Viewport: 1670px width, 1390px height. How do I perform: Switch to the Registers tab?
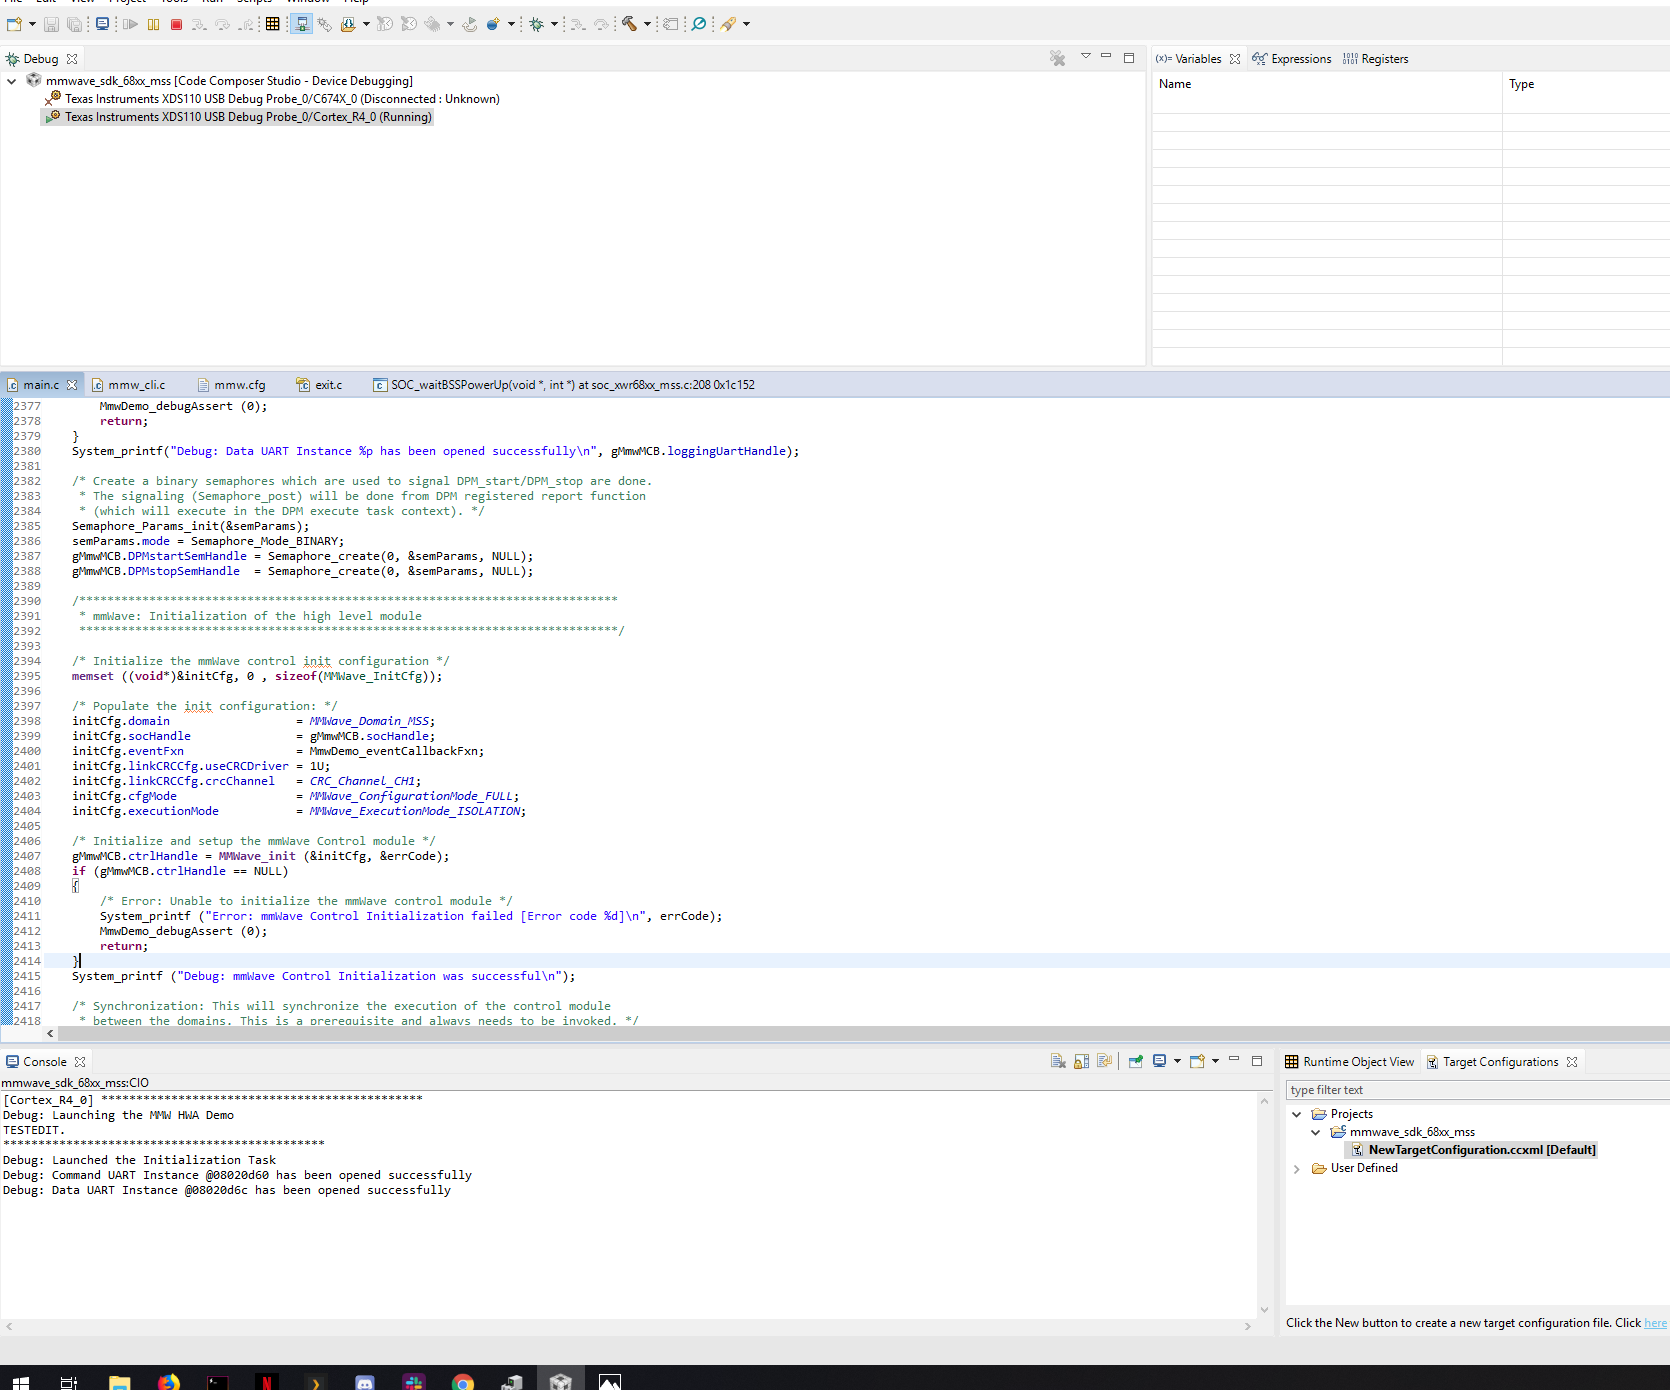point(1375,59)
